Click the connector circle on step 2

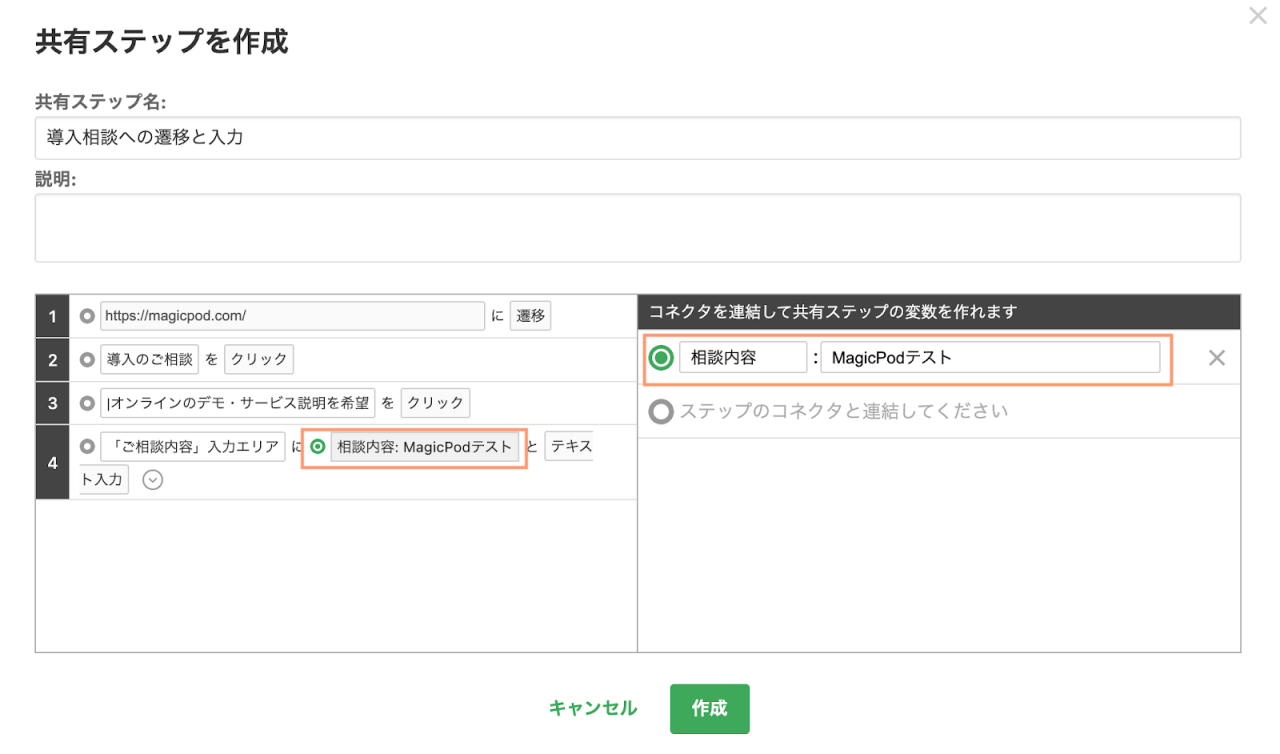coord(88,359)
